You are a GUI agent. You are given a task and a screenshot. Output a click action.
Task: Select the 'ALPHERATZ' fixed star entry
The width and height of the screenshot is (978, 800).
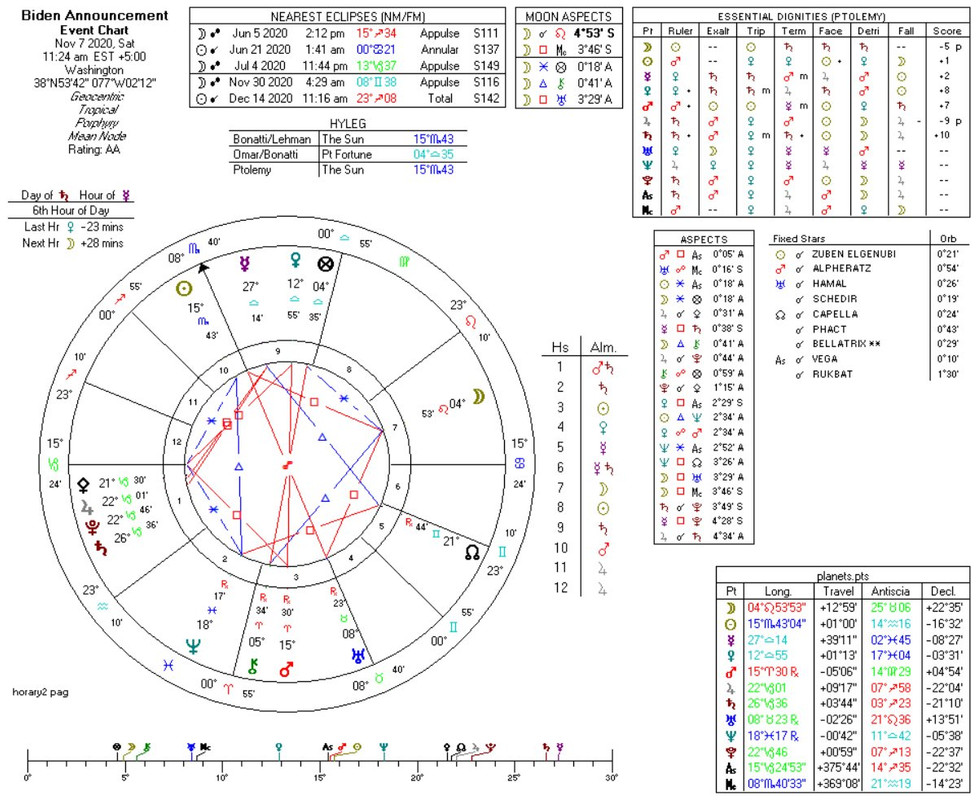tap(841, 269)
